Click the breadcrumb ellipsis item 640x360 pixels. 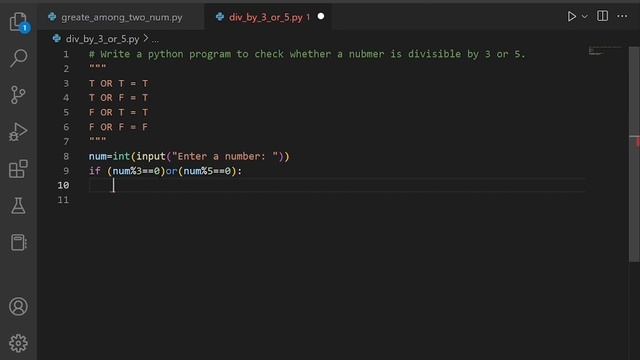click(x=155, y=40)
